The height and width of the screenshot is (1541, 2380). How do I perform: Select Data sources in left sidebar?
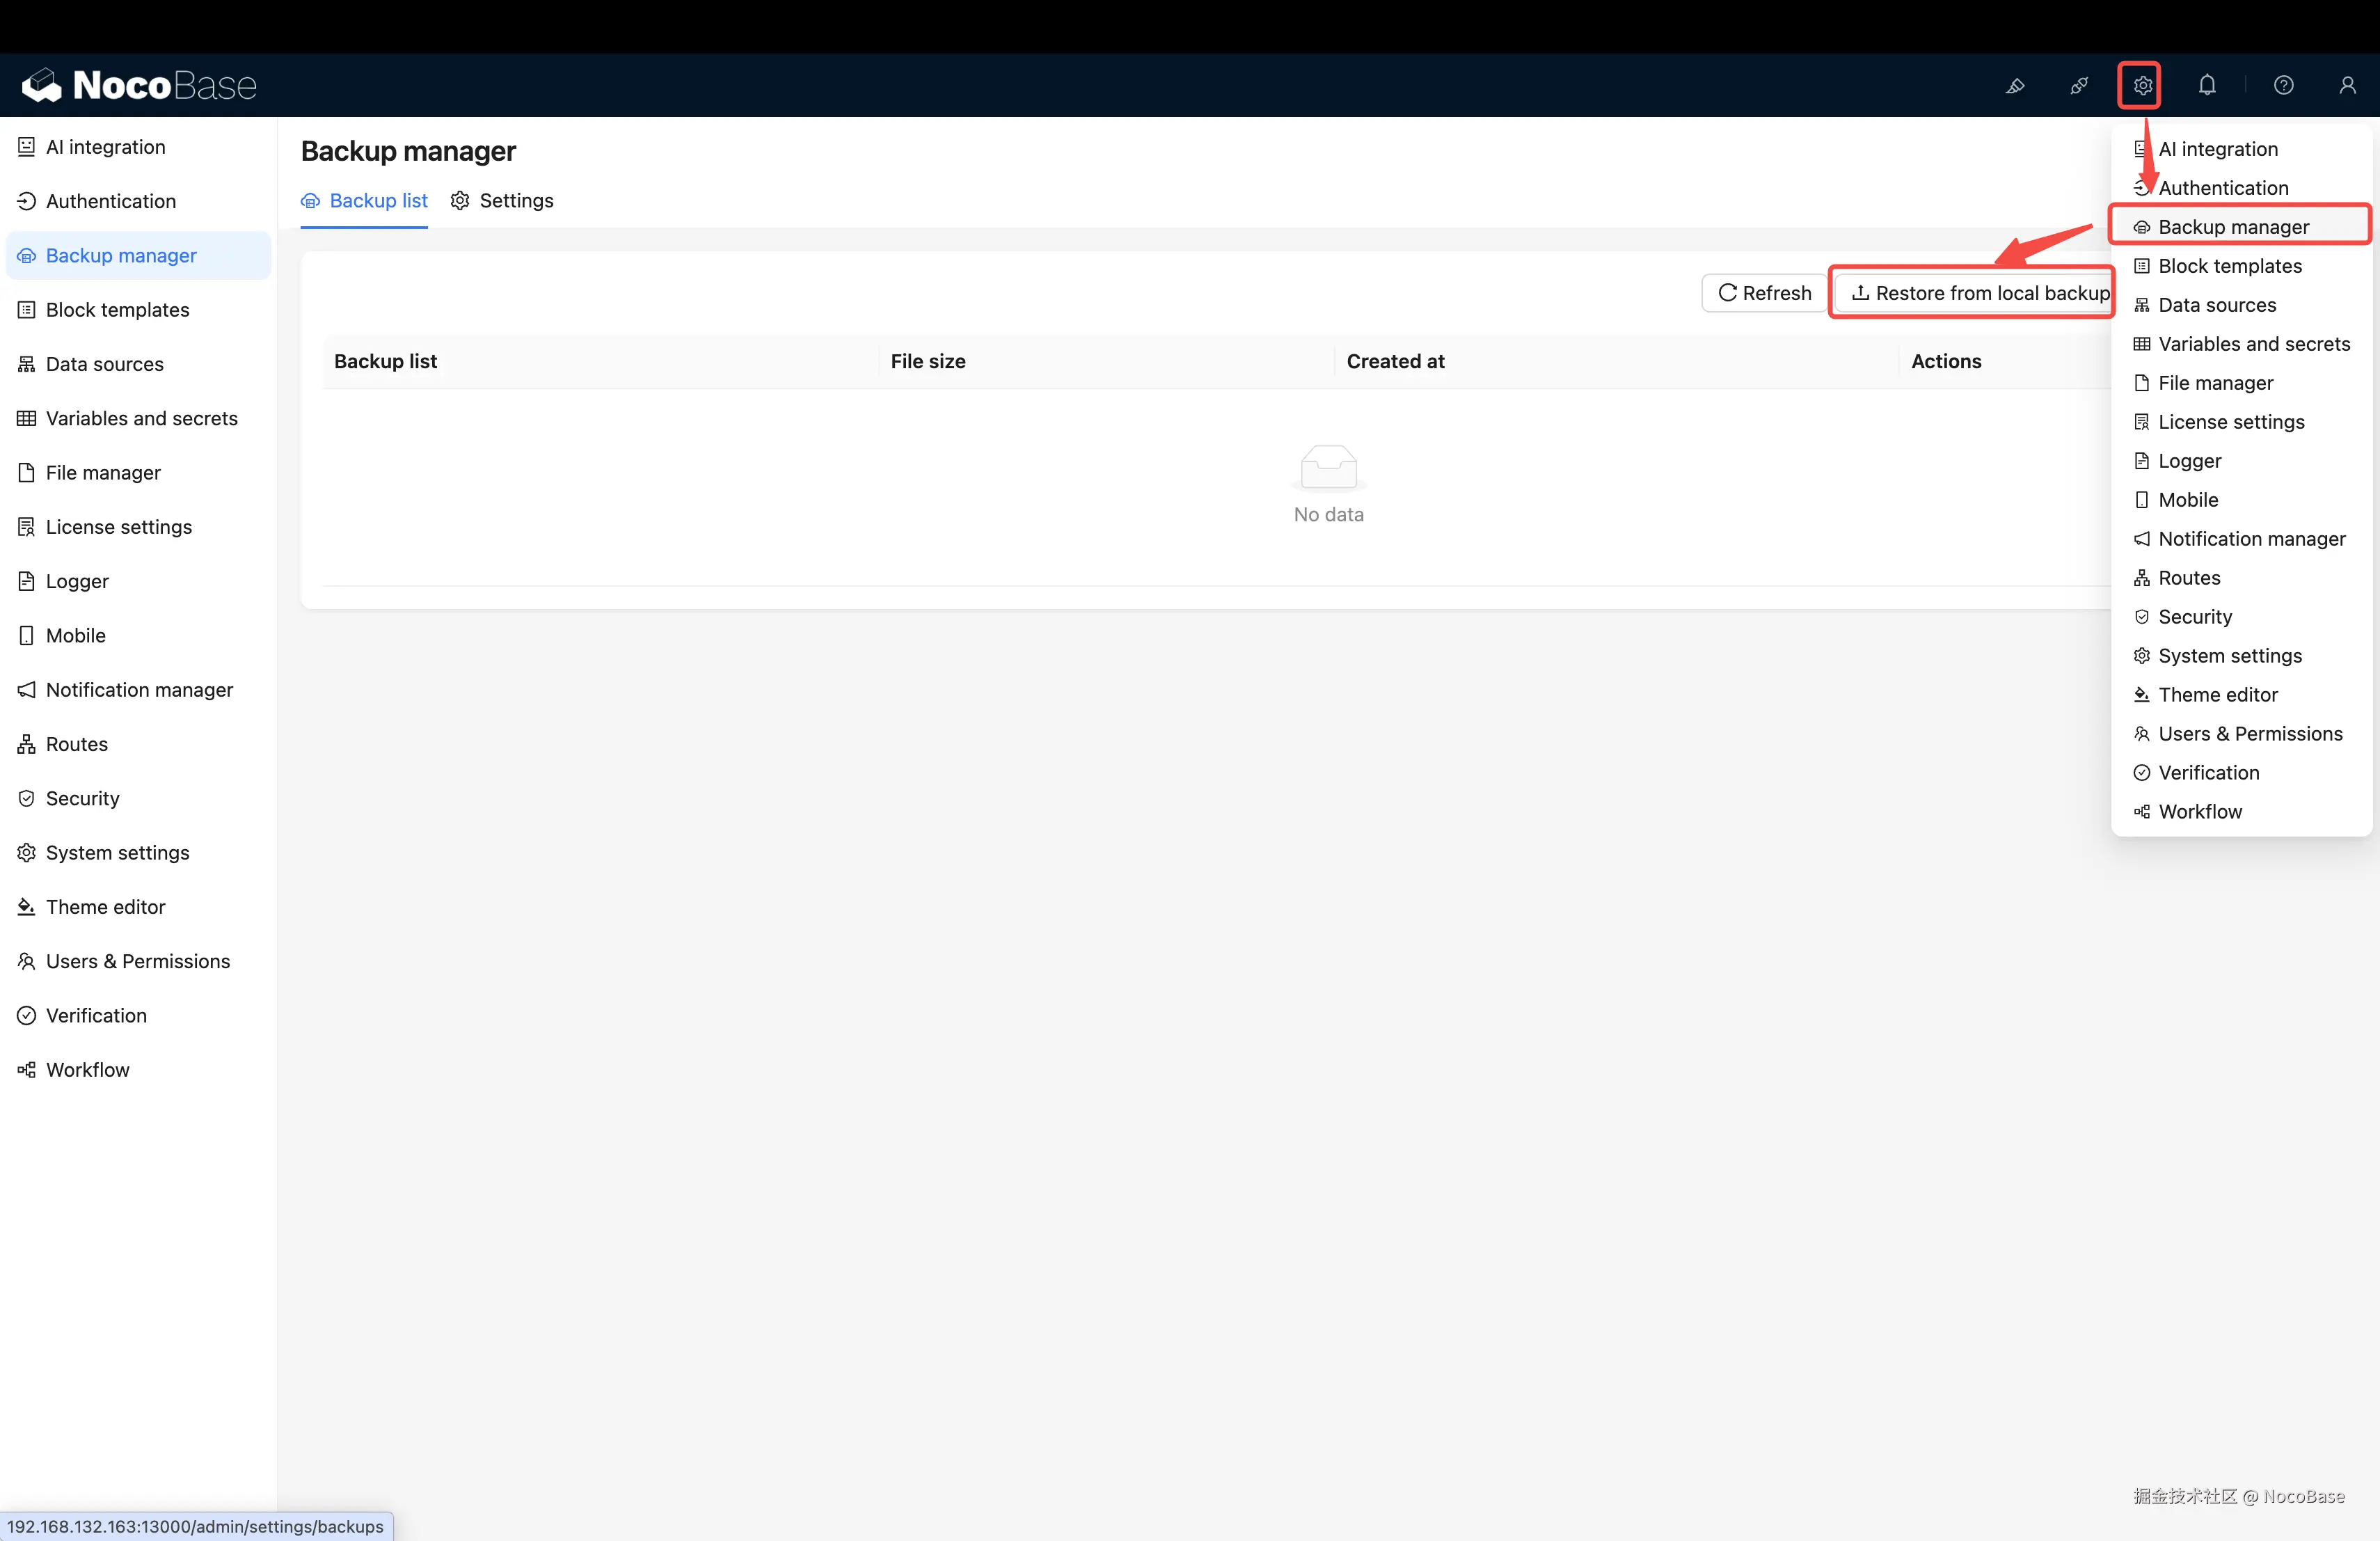click(x=104, y=364)
